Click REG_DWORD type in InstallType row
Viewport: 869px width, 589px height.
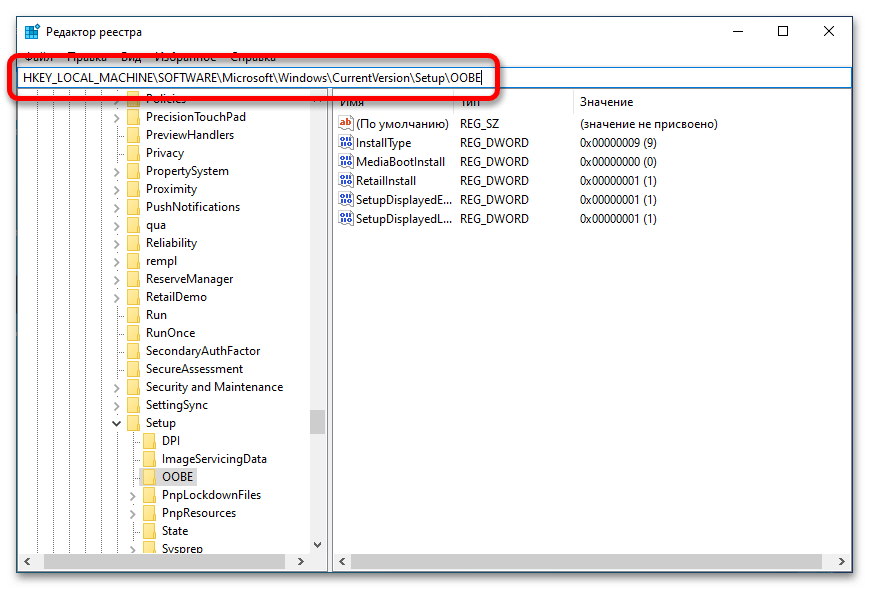[x=494, y=143]
